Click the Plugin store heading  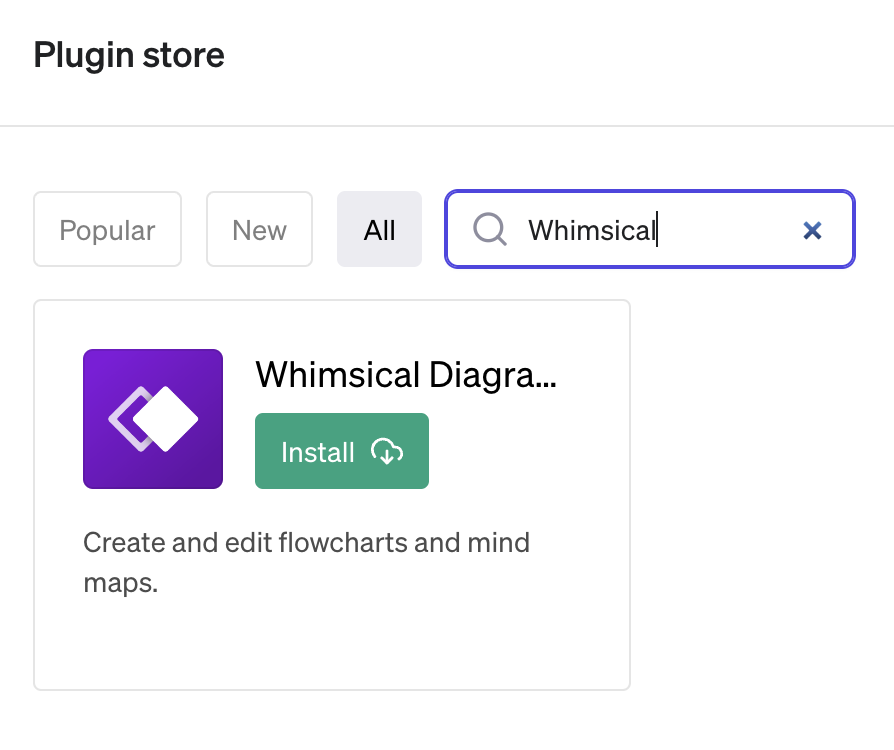point(129,55)
